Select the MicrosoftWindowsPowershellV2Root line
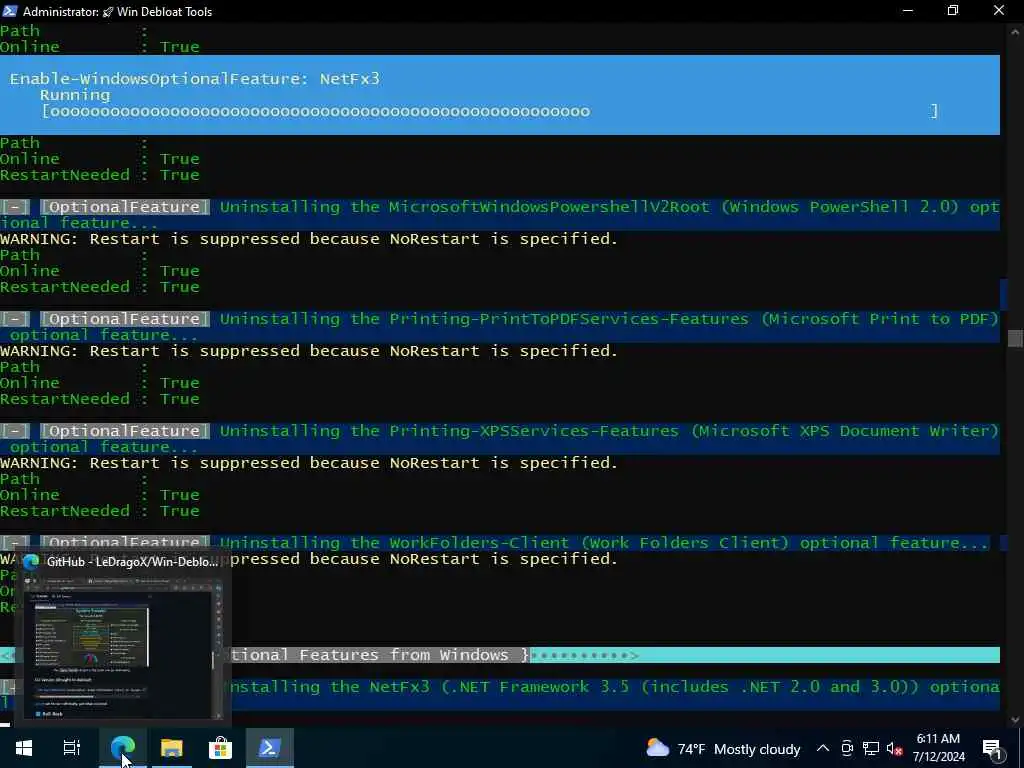Viewport: 1024px width, 768px height. point(500,215)
